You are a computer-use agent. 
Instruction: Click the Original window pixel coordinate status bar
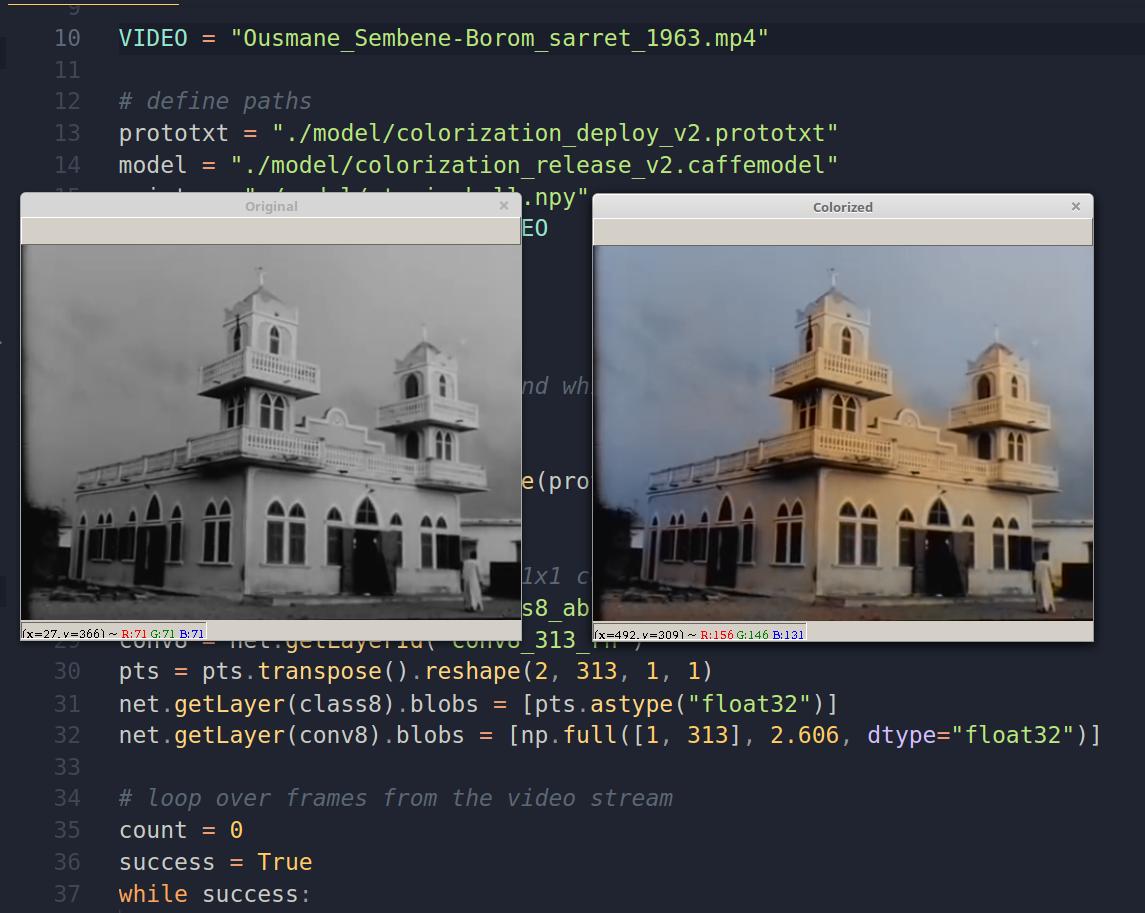click(x=113, y=633)
